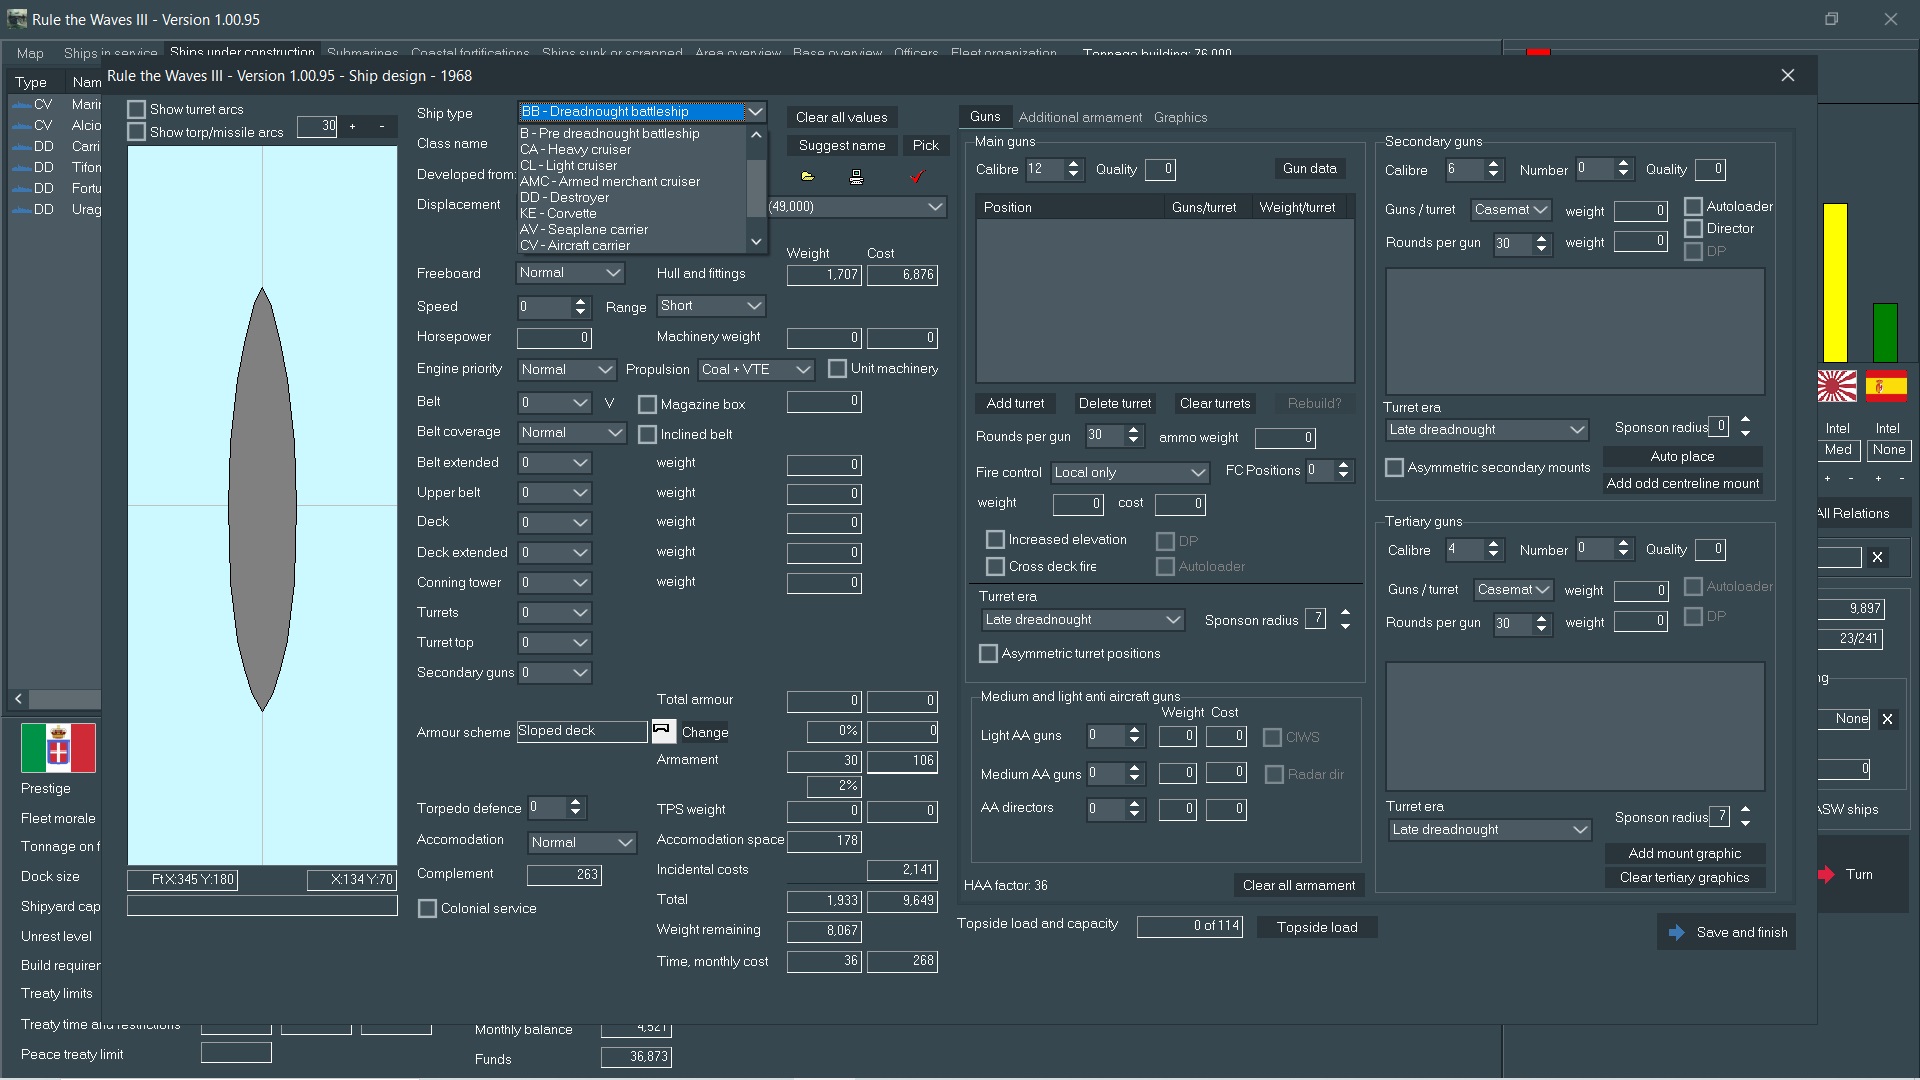Enable Show turret arcs checkbox
Viewport: 1920px width, 1080px height.
pos(137,110)
